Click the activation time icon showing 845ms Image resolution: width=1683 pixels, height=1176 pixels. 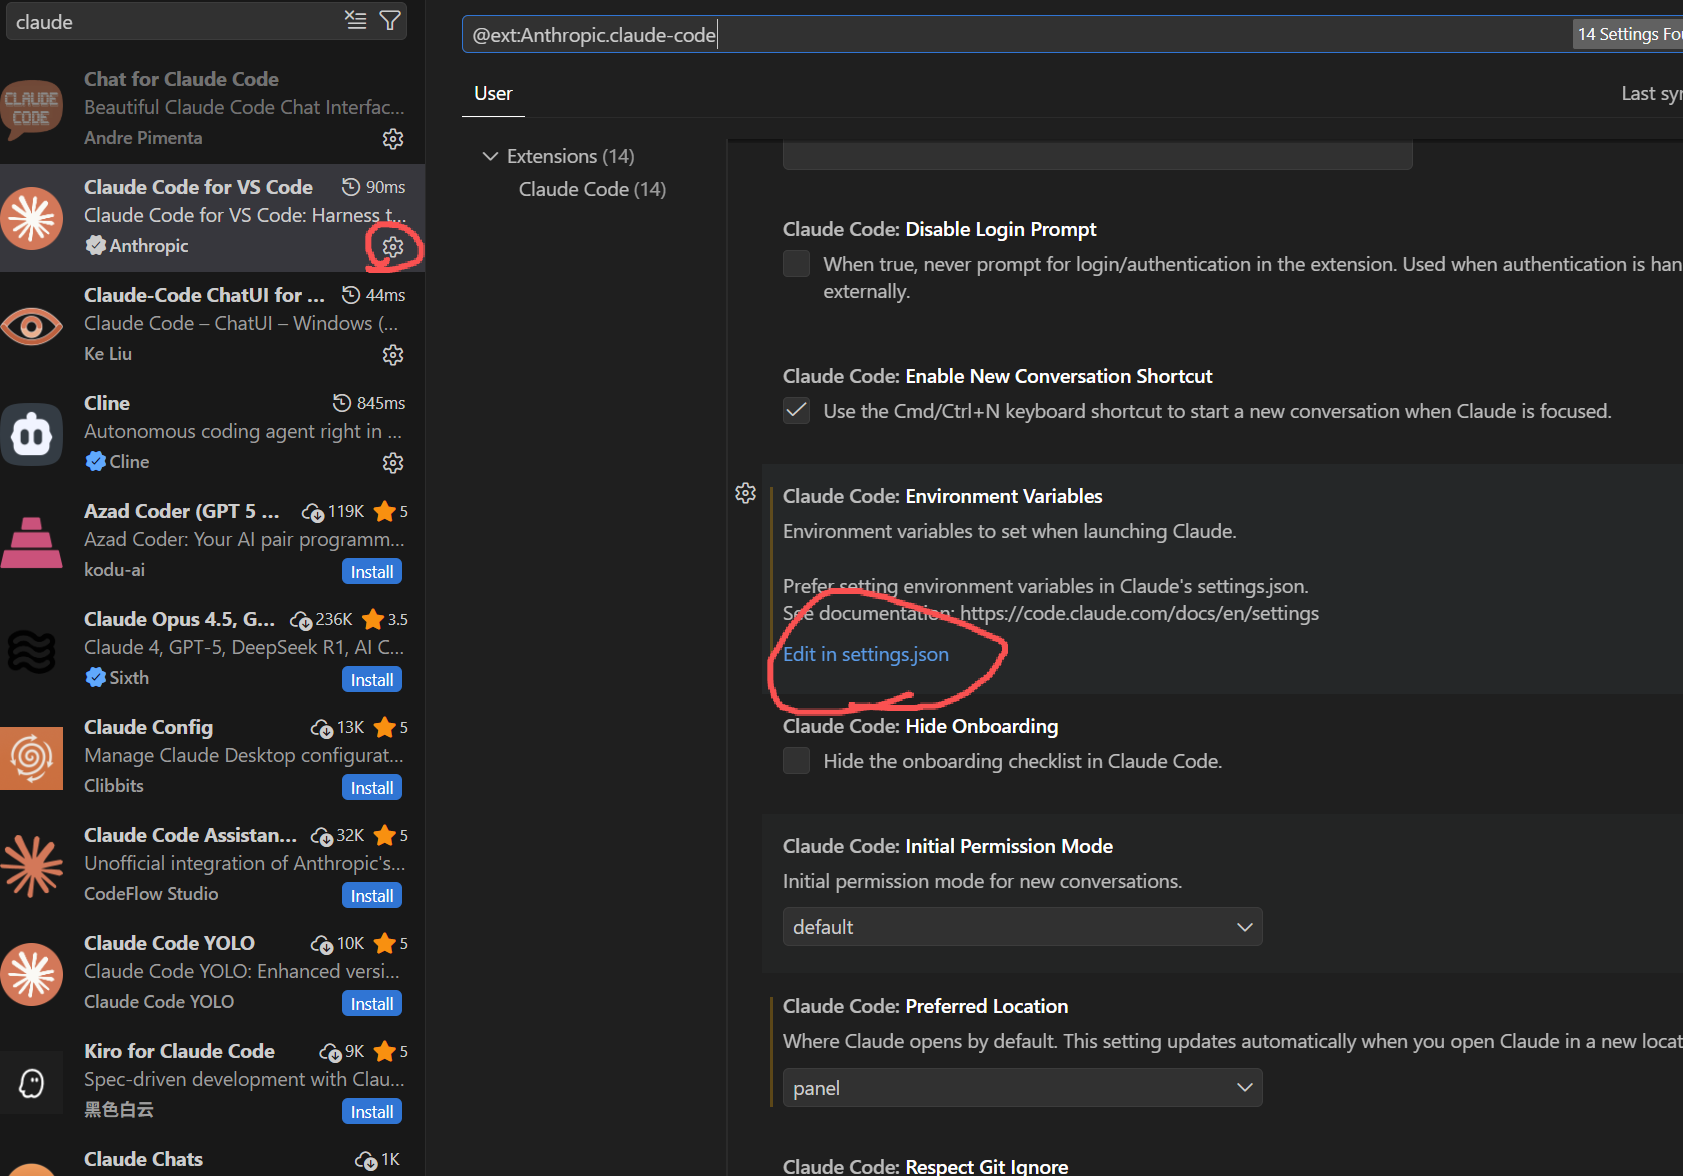(342, 403)
